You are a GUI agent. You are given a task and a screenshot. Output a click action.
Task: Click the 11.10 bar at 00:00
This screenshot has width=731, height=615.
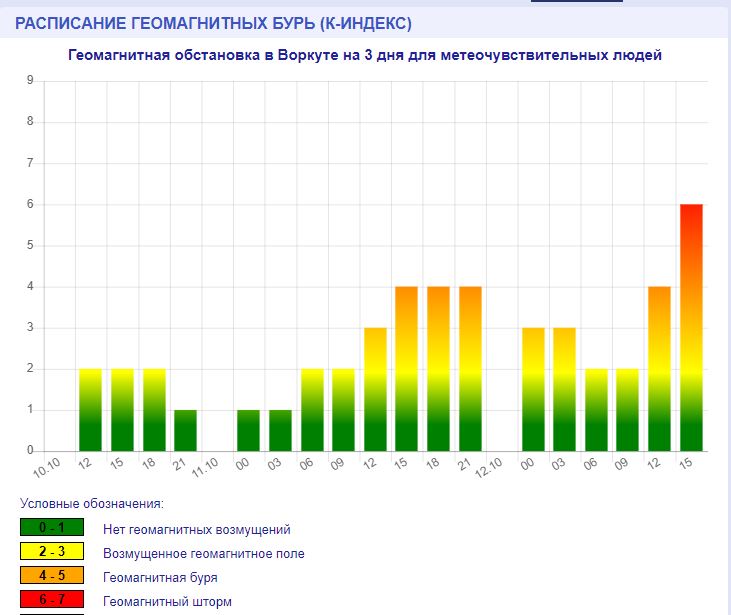[x=248, y=430]
